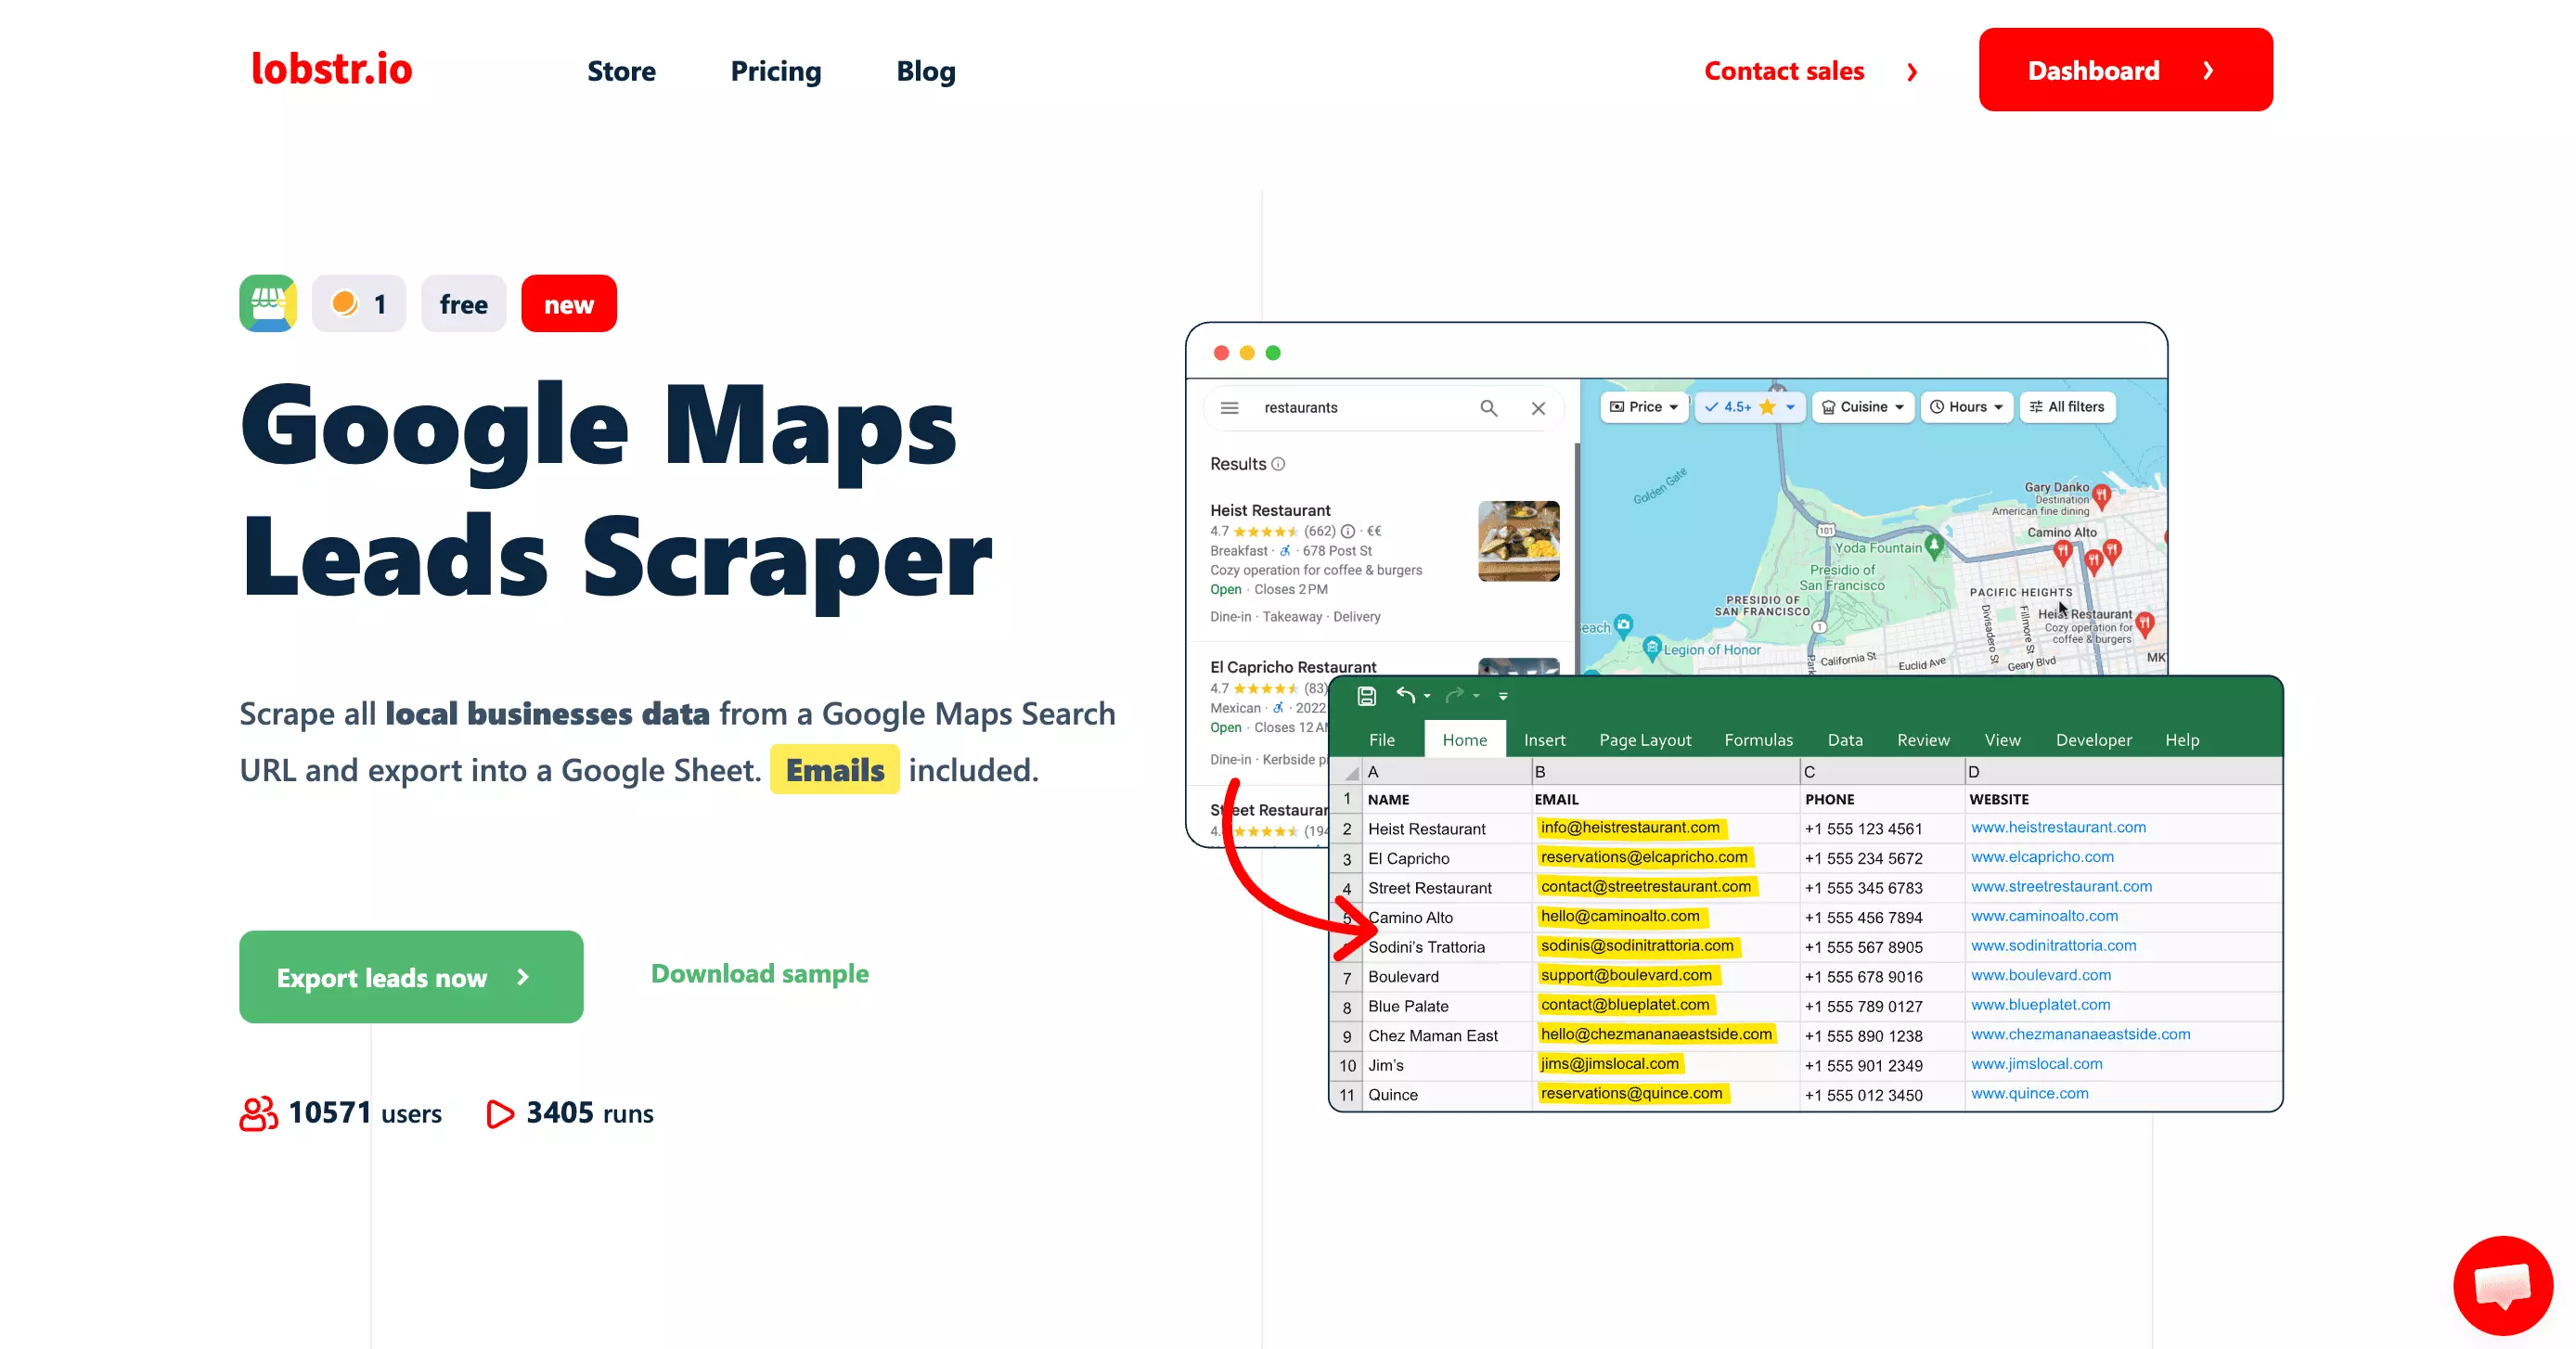Click the select-all corner of spreadsheet

pyautogui.click(x=1347, y=772)
